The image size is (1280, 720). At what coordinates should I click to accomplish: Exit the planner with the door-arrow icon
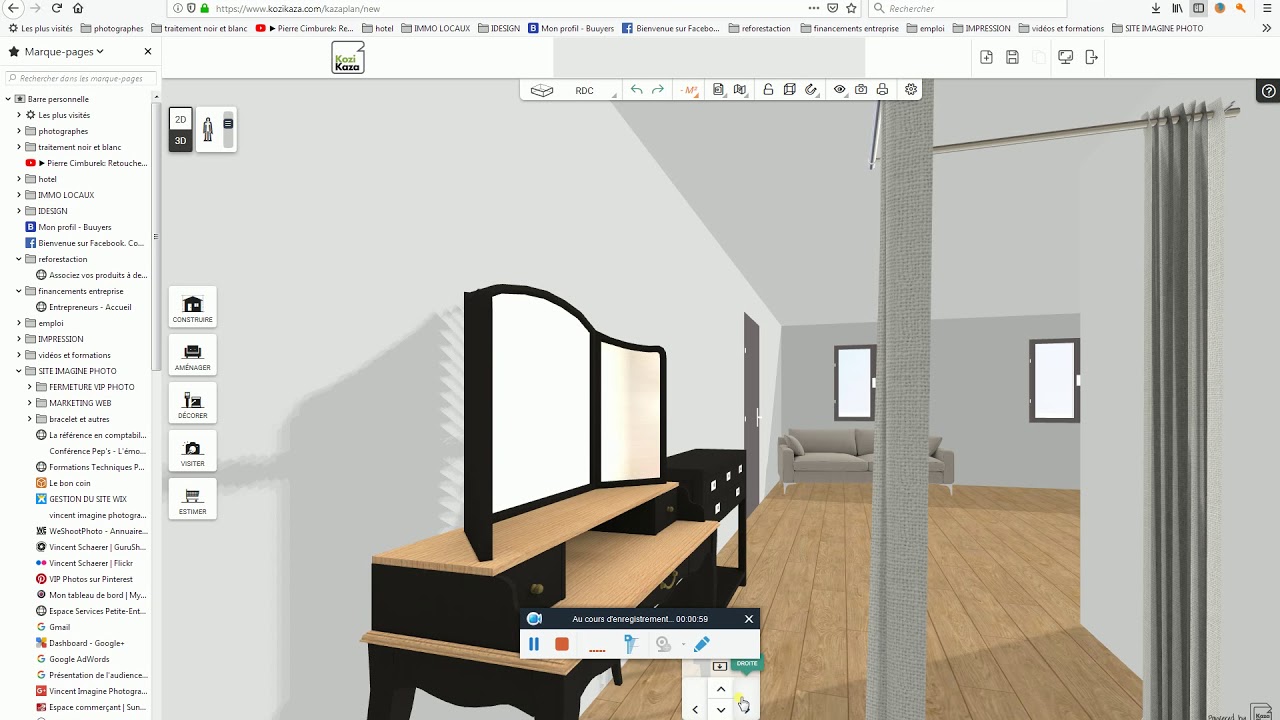tap(1091, 58)
